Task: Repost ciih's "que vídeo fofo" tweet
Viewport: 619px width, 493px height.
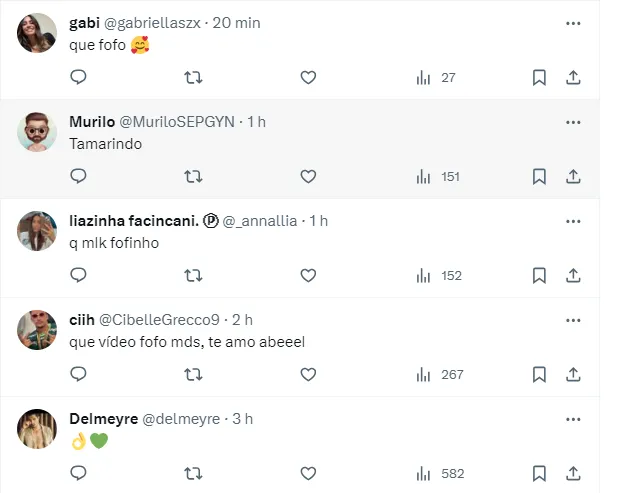Action: click(x=193, y=374)
